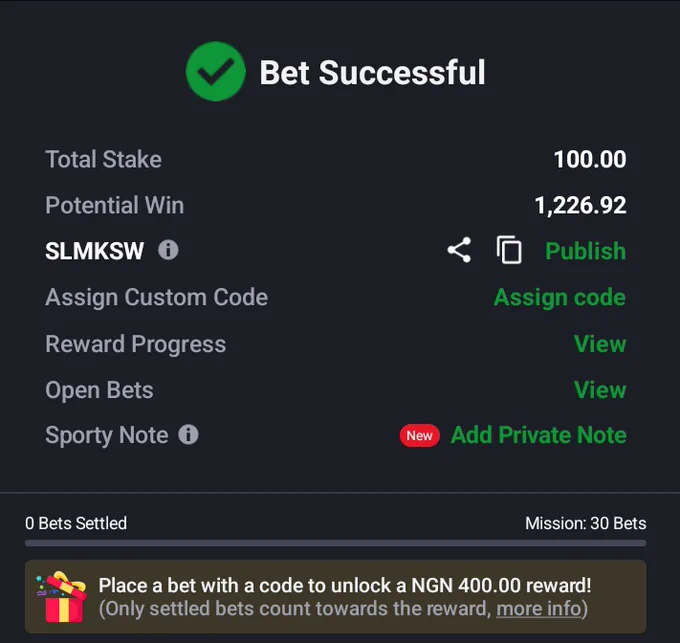The image size is (680, 643).
Task: Click the Total Stake value 100.00
Action: tap(590, 159)
